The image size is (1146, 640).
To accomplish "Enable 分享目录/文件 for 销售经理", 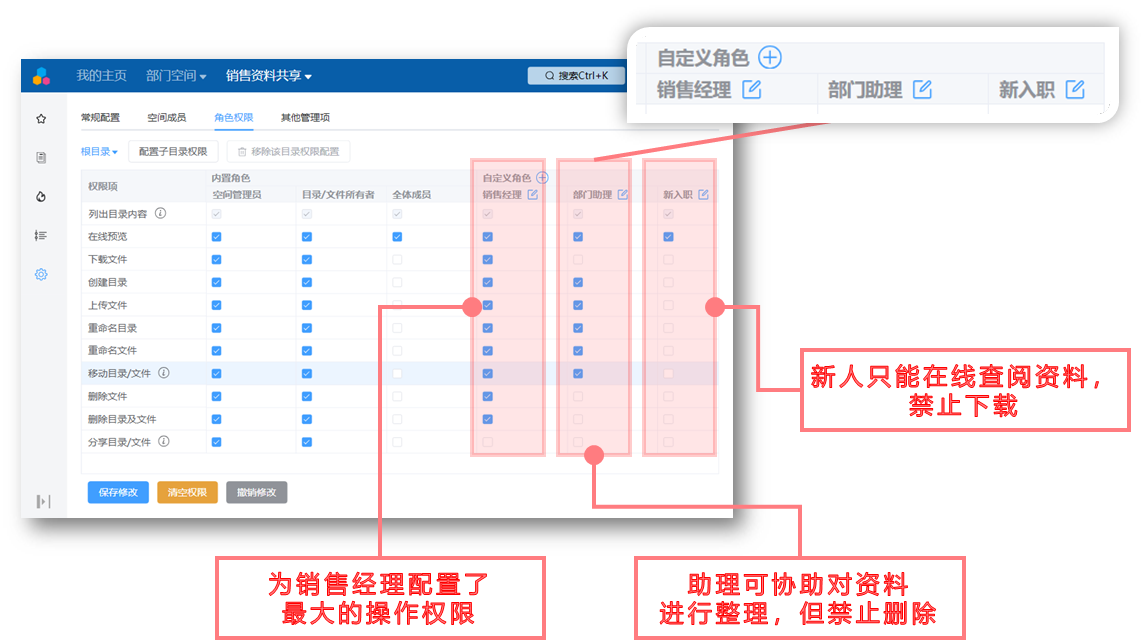I will point(487,442).
